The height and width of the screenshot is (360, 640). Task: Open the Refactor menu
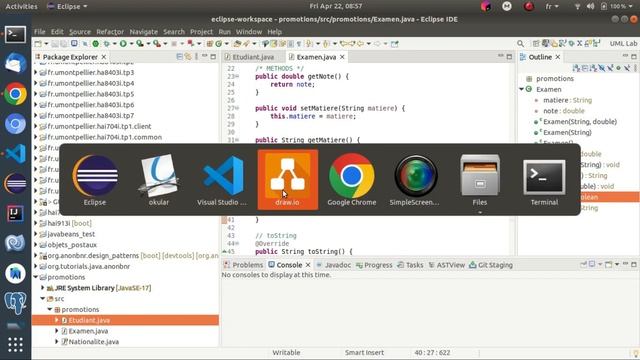click(110, 31)
